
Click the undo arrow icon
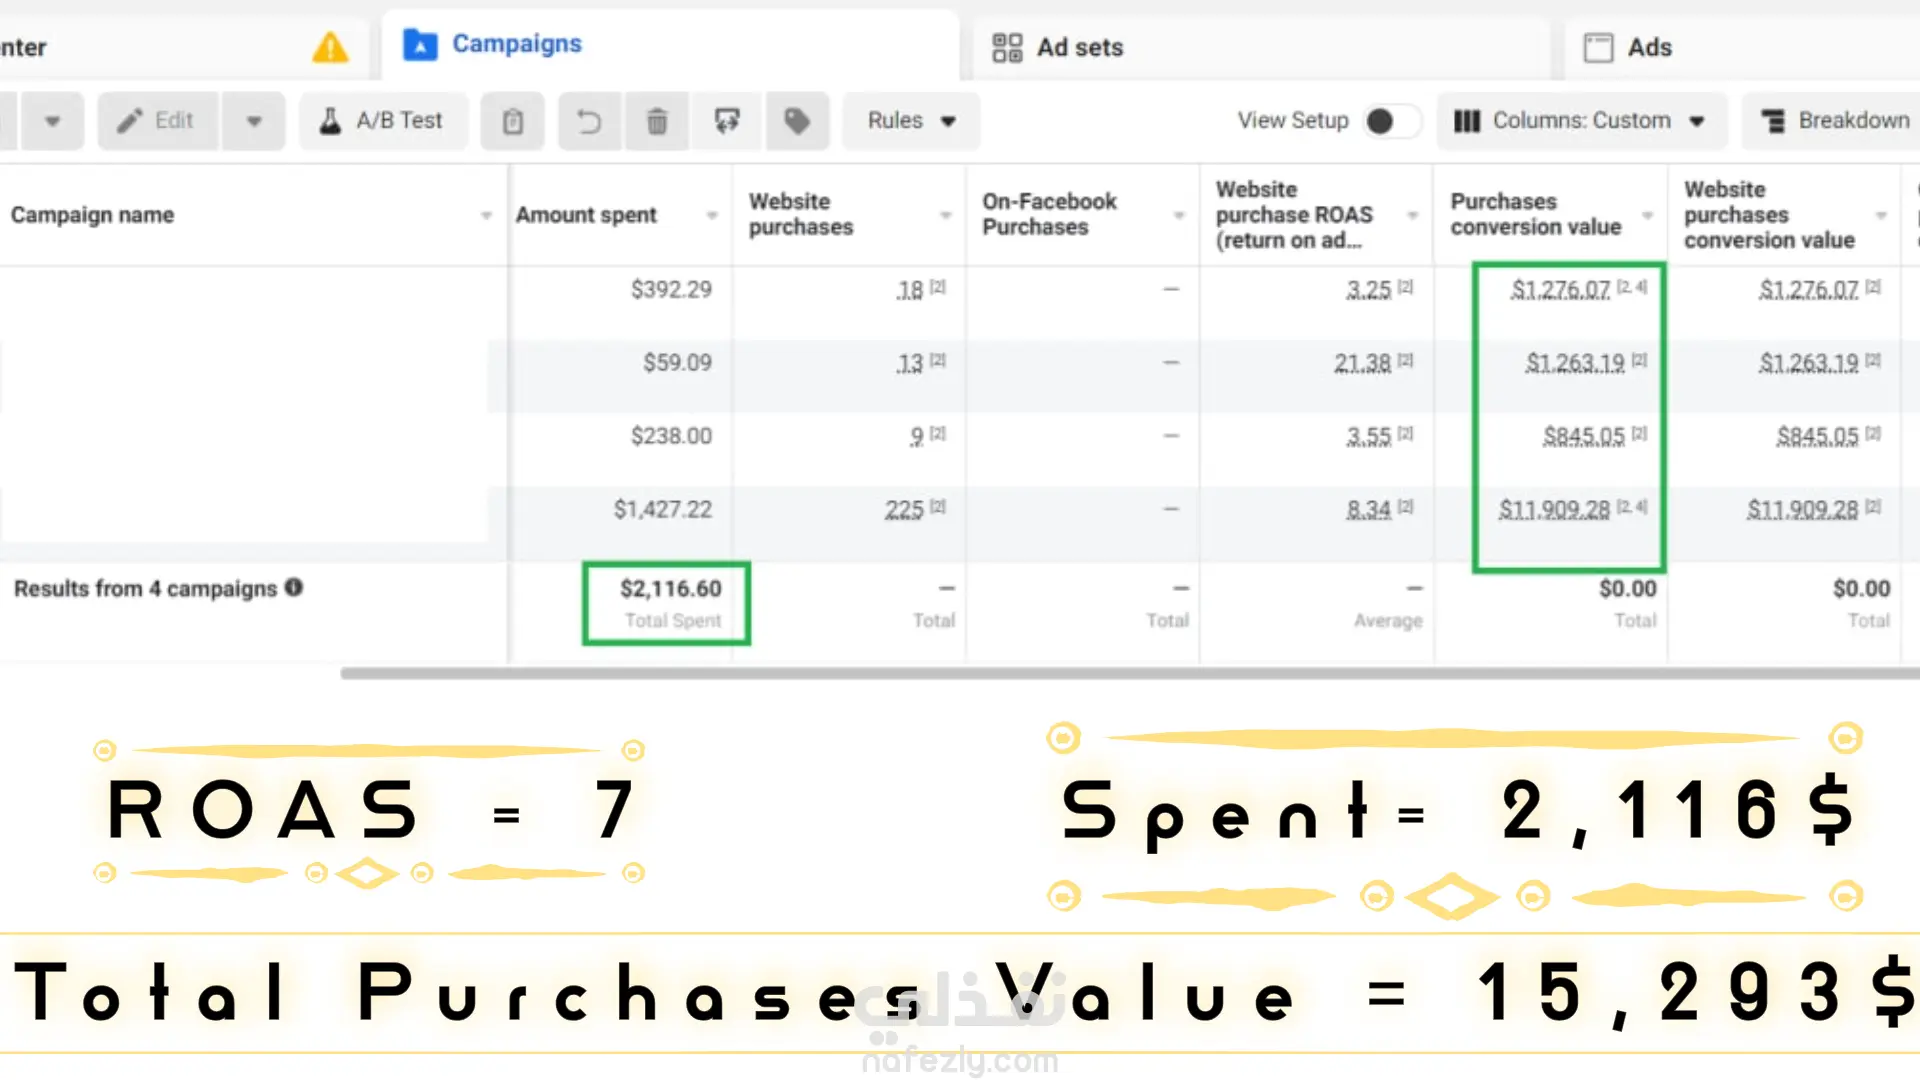point(589,121)
